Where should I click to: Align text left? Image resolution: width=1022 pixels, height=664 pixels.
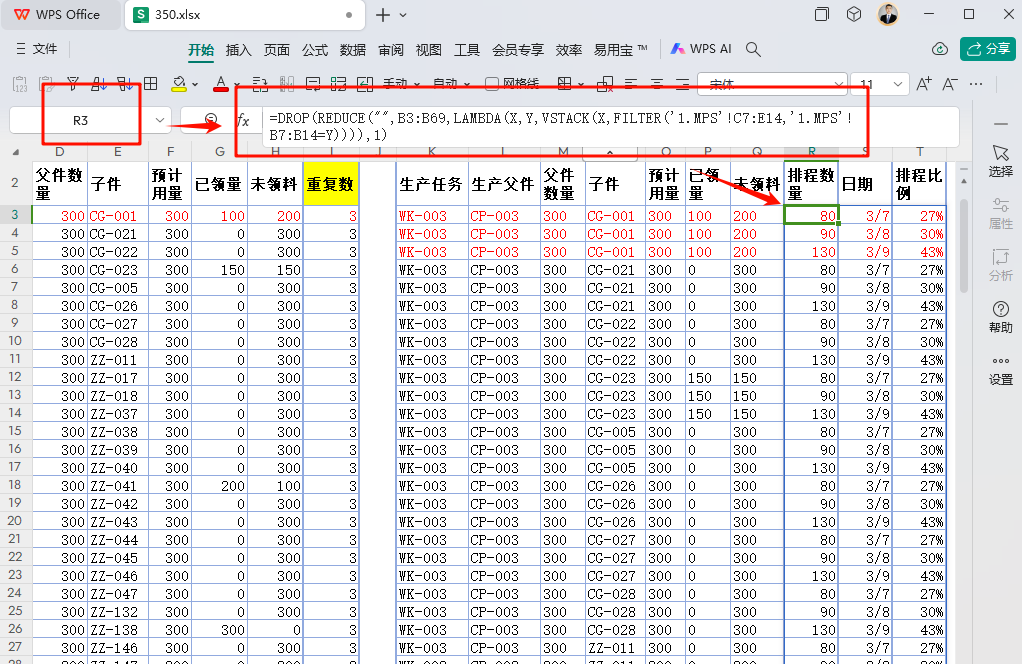click(x=630, y=84)
